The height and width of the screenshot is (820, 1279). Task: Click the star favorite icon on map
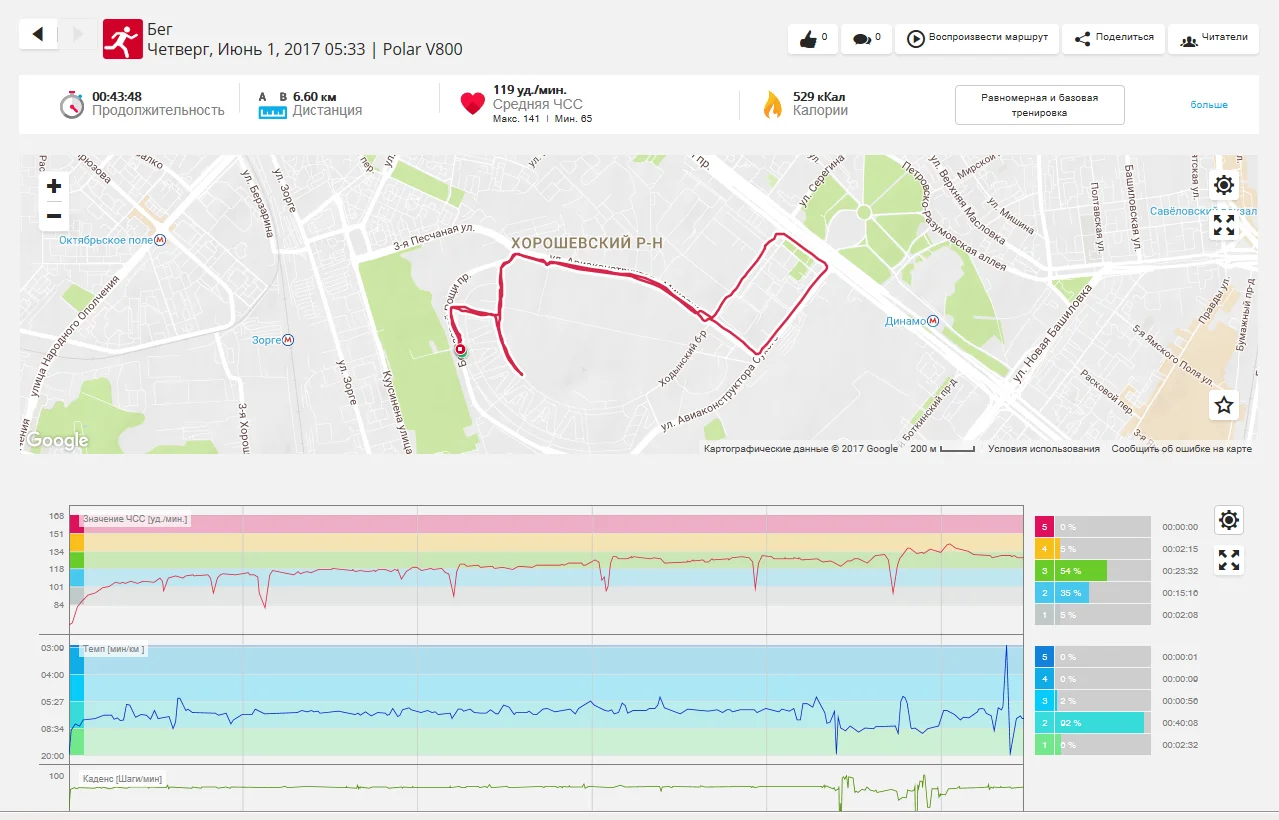click(1224, 405)
